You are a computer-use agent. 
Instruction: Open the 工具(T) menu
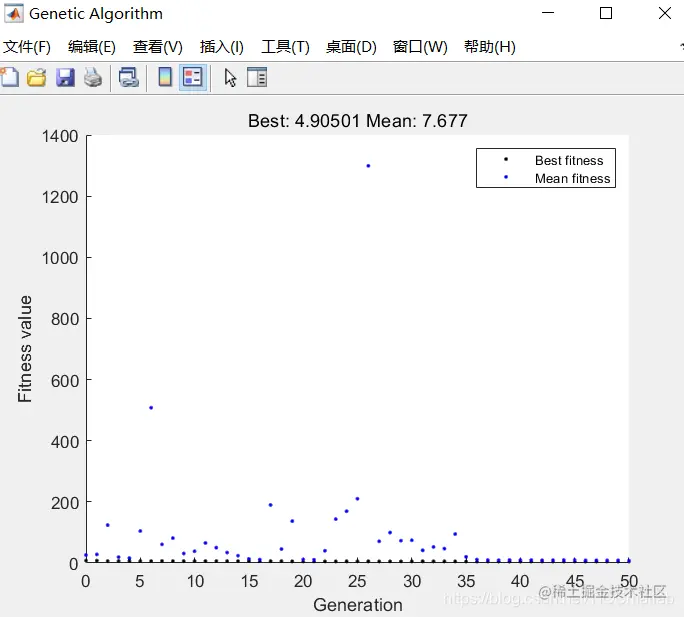[285, 47]
